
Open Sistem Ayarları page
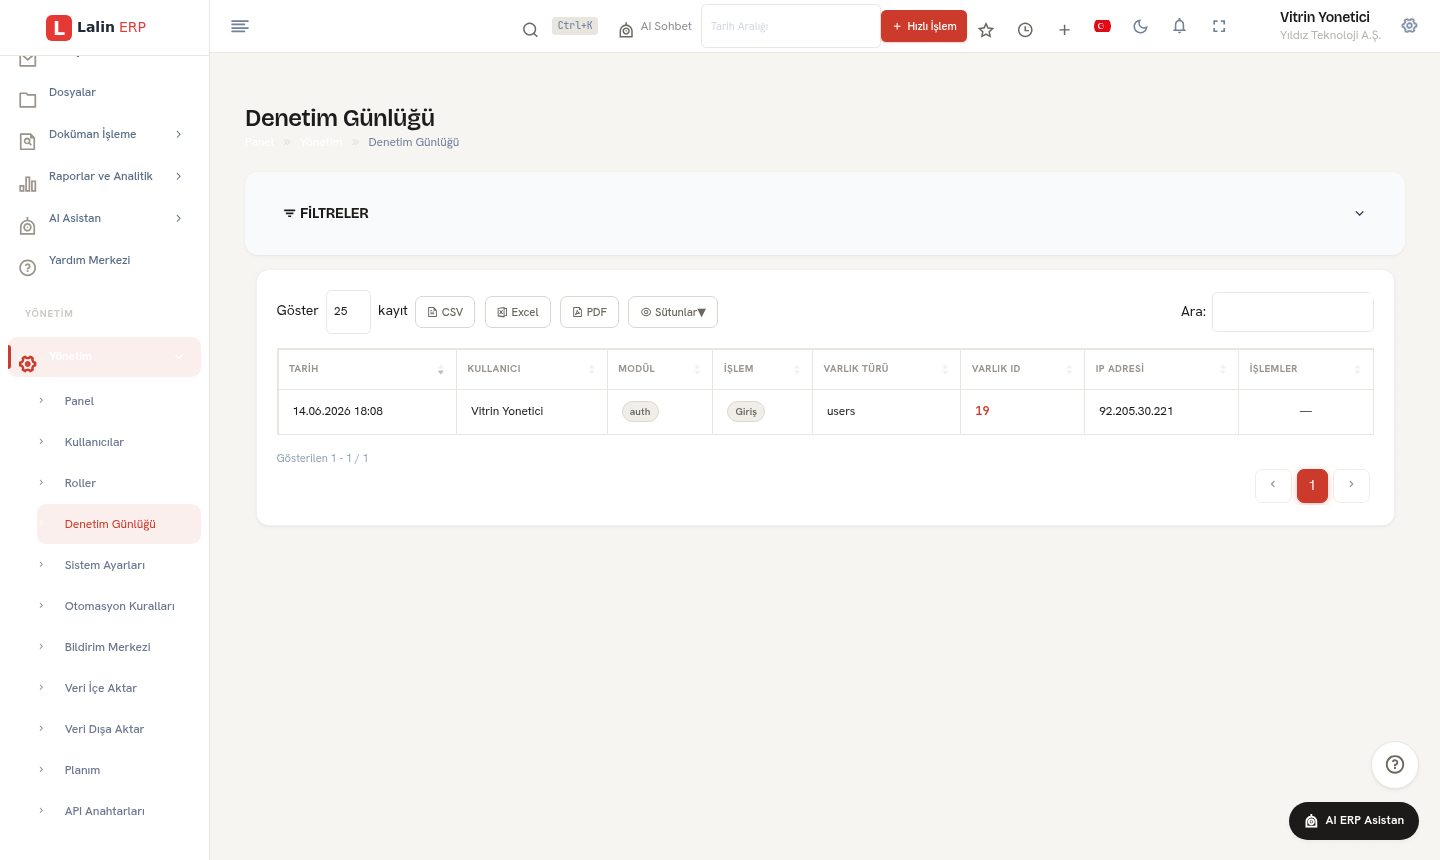(118, 565)
